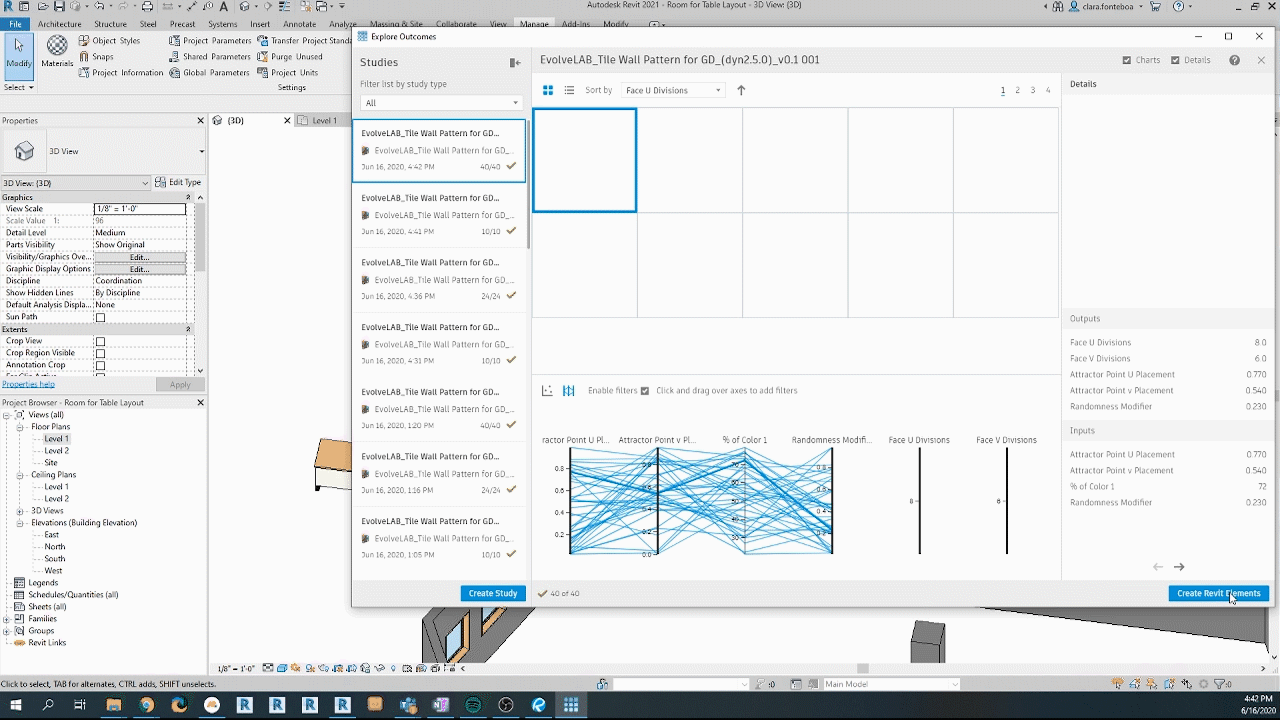Go to outcomes page 2
Viewport: 1280px width, 720px height.
coord(1018,90)
